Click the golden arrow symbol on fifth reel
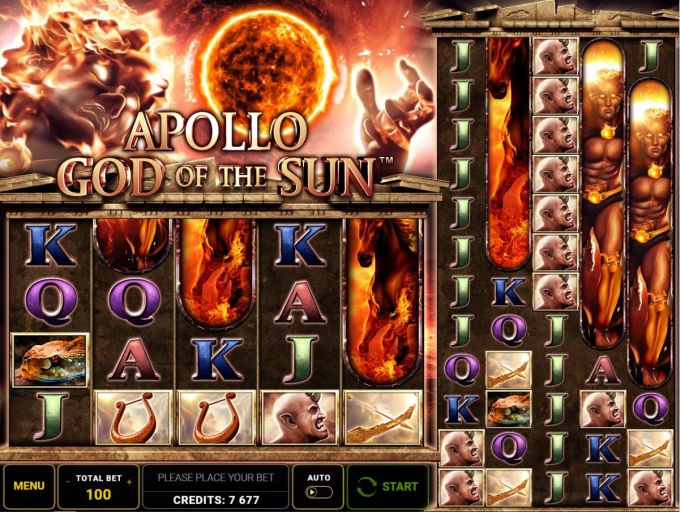The image size is (680, 512). click(x=383, y=417)
